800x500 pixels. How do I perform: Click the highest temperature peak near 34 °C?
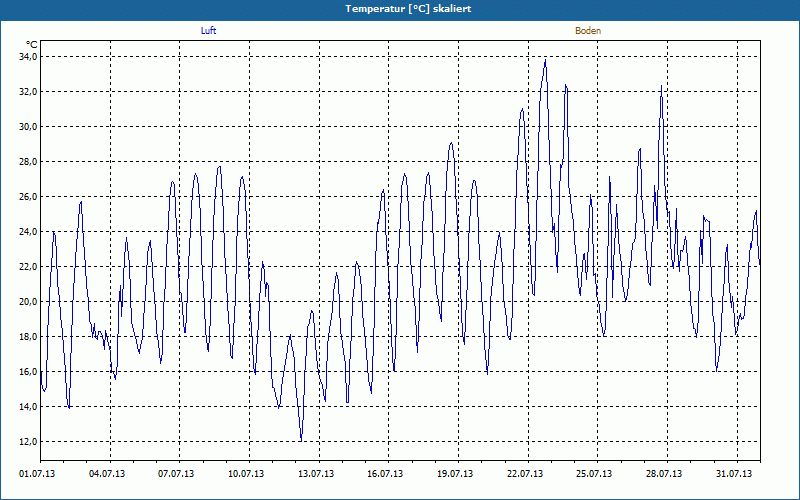[545, 60]
